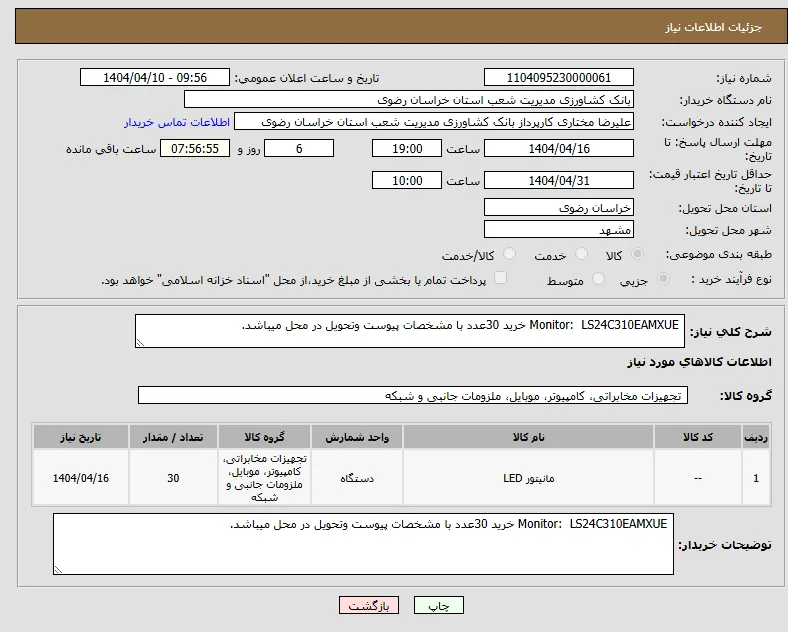Click the چاپ print button

click(x=439, y=605)
